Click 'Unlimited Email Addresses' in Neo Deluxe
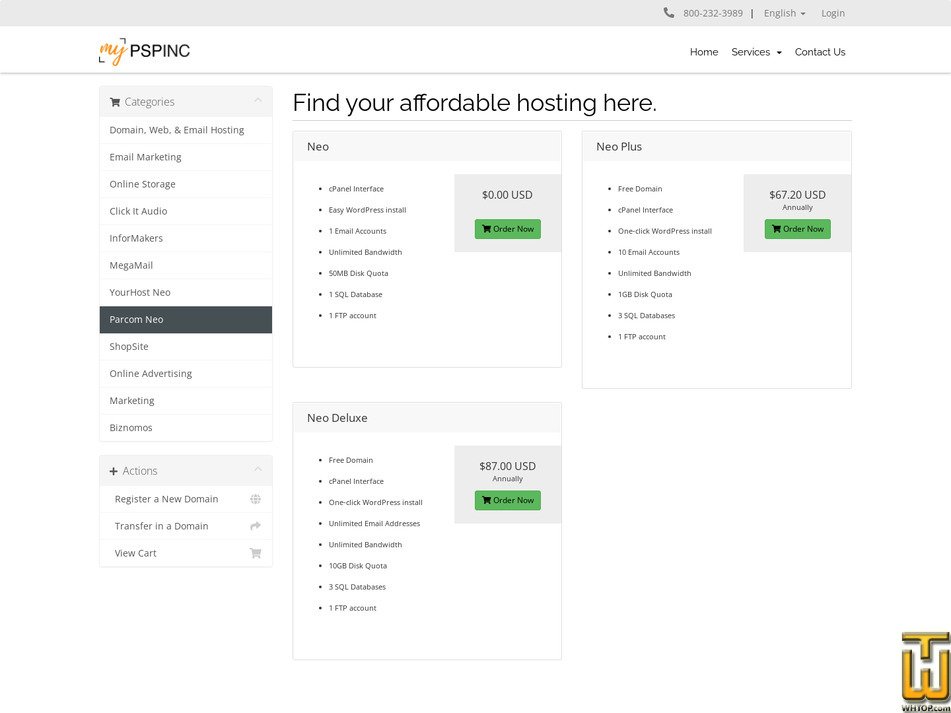The image size is (951, 713). tap(374, 523)
